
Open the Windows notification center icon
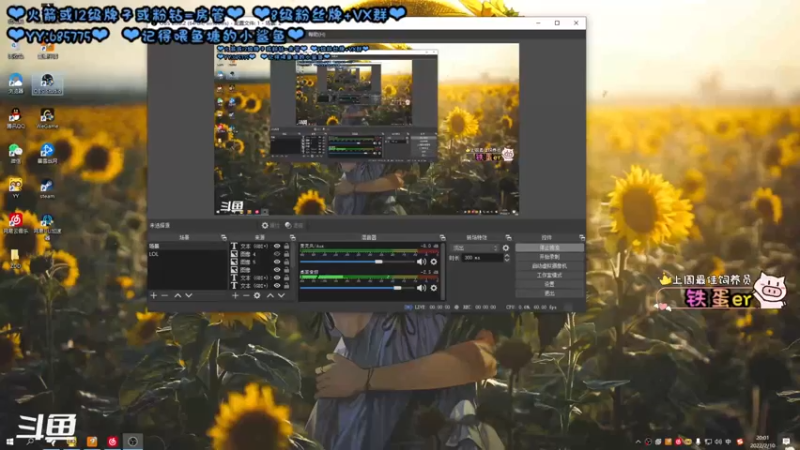(786, 441)
